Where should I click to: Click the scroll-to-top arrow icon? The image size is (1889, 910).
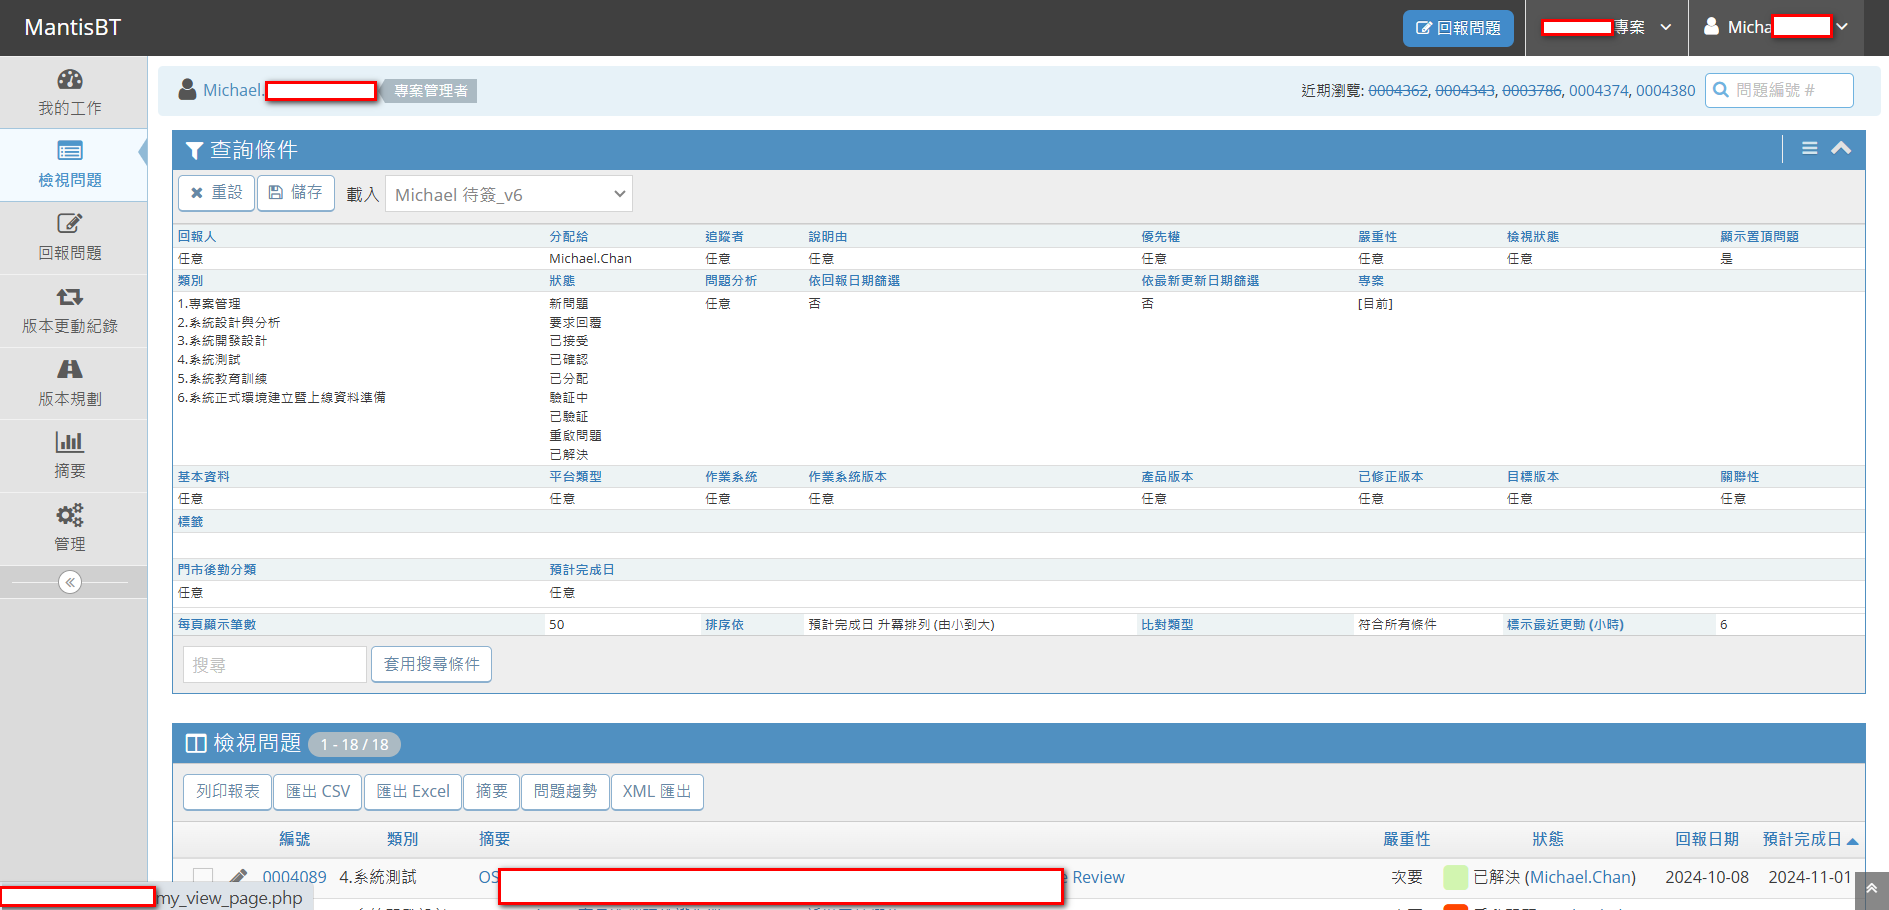coord(1871,889)
